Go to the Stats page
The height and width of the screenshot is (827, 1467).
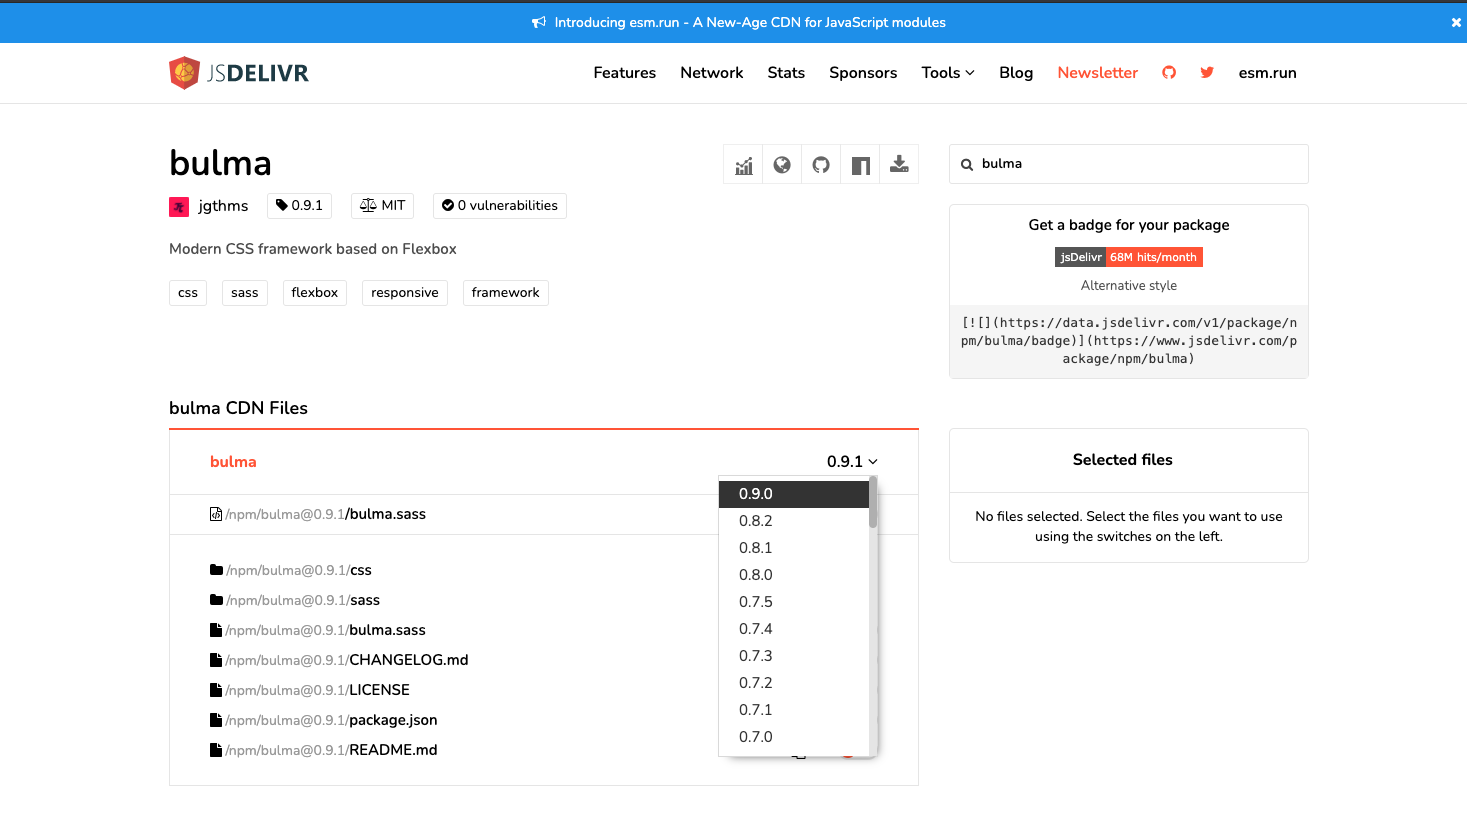786,72
